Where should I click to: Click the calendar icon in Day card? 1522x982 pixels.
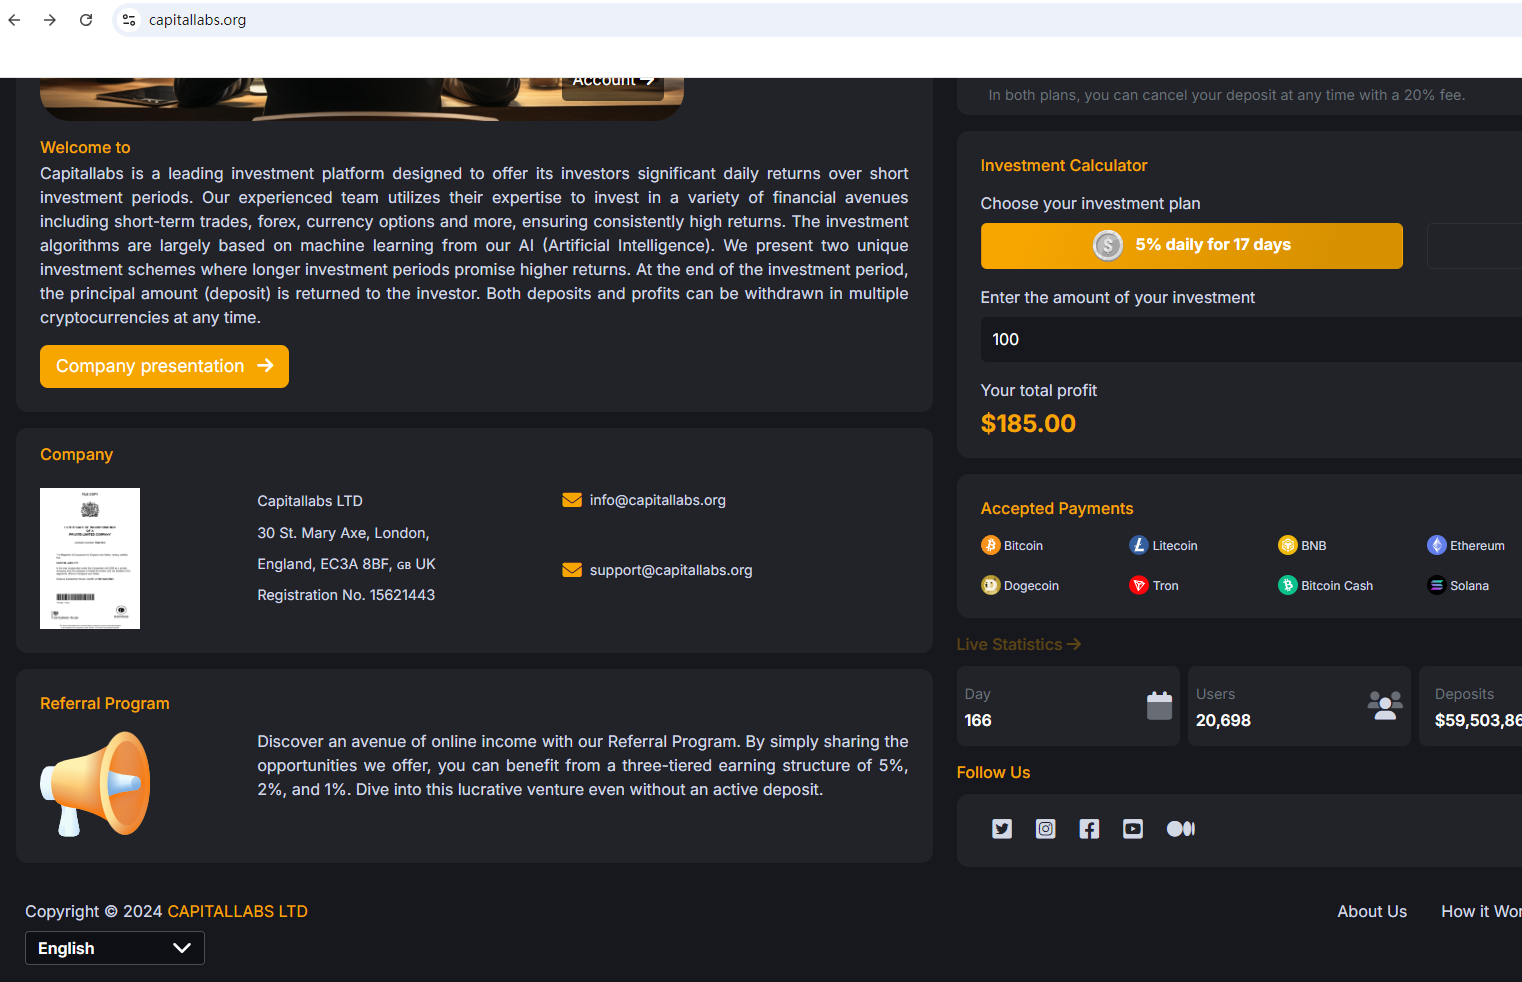[x=1160, y=706]
